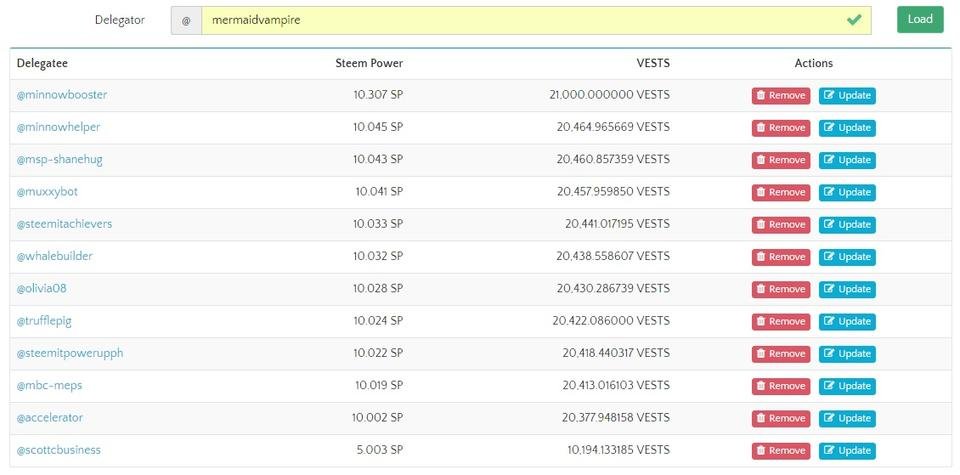
Task: Update delegation for @steemitpowerupph
Action: click(x=847, y=354)
